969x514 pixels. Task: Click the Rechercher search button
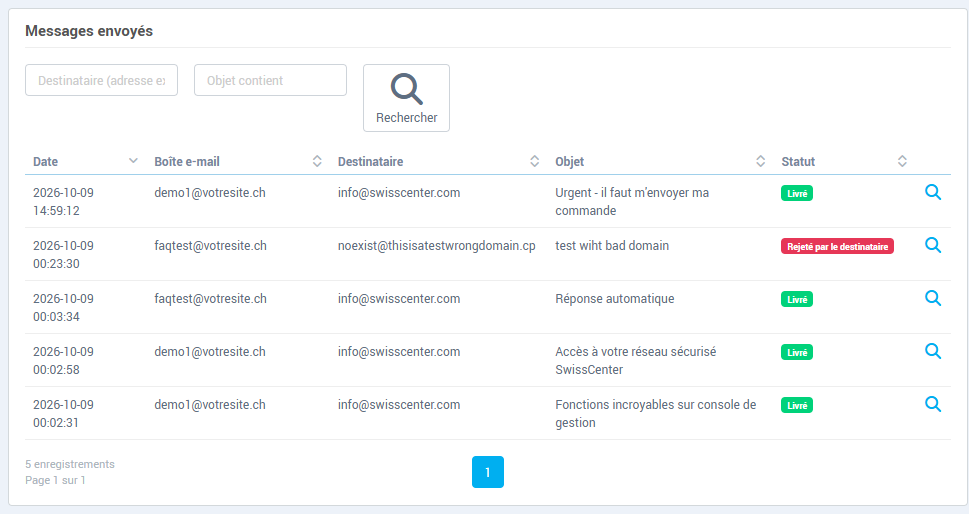[406, 98]
